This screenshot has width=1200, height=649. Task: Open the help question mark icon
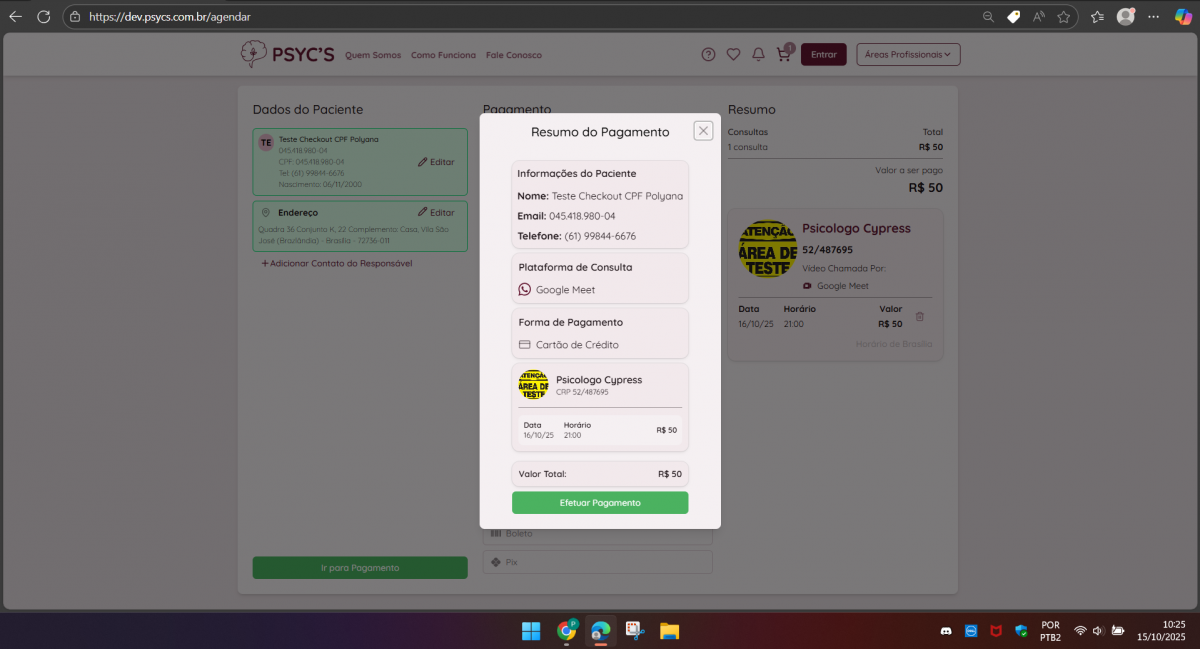click(708, 55)
